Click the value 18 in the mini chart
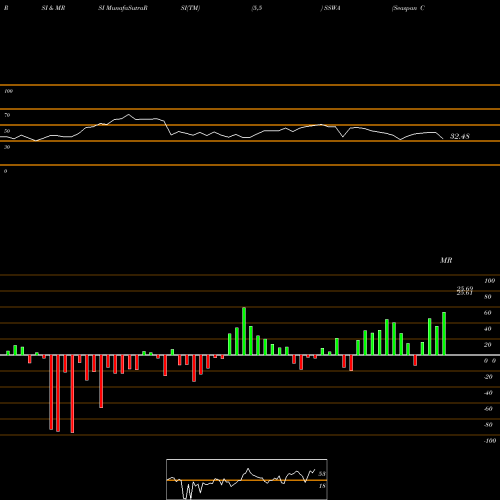 pyautogui.click(x=322, y=486)
